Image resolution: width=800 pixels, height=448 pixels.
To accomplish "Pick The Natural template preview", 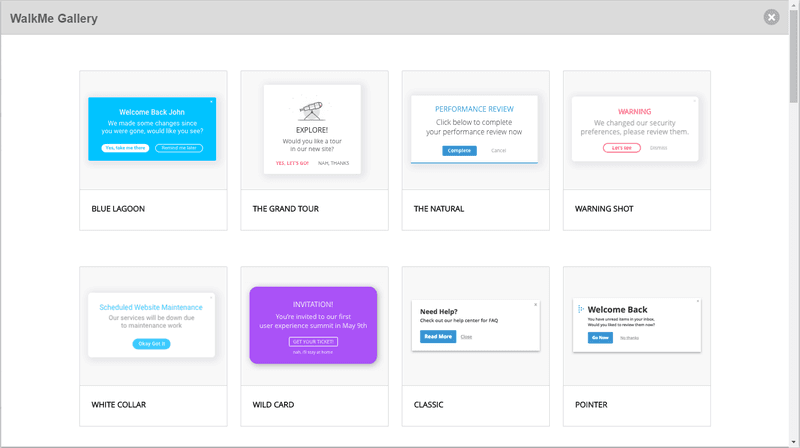I will [x=474, y=130].
